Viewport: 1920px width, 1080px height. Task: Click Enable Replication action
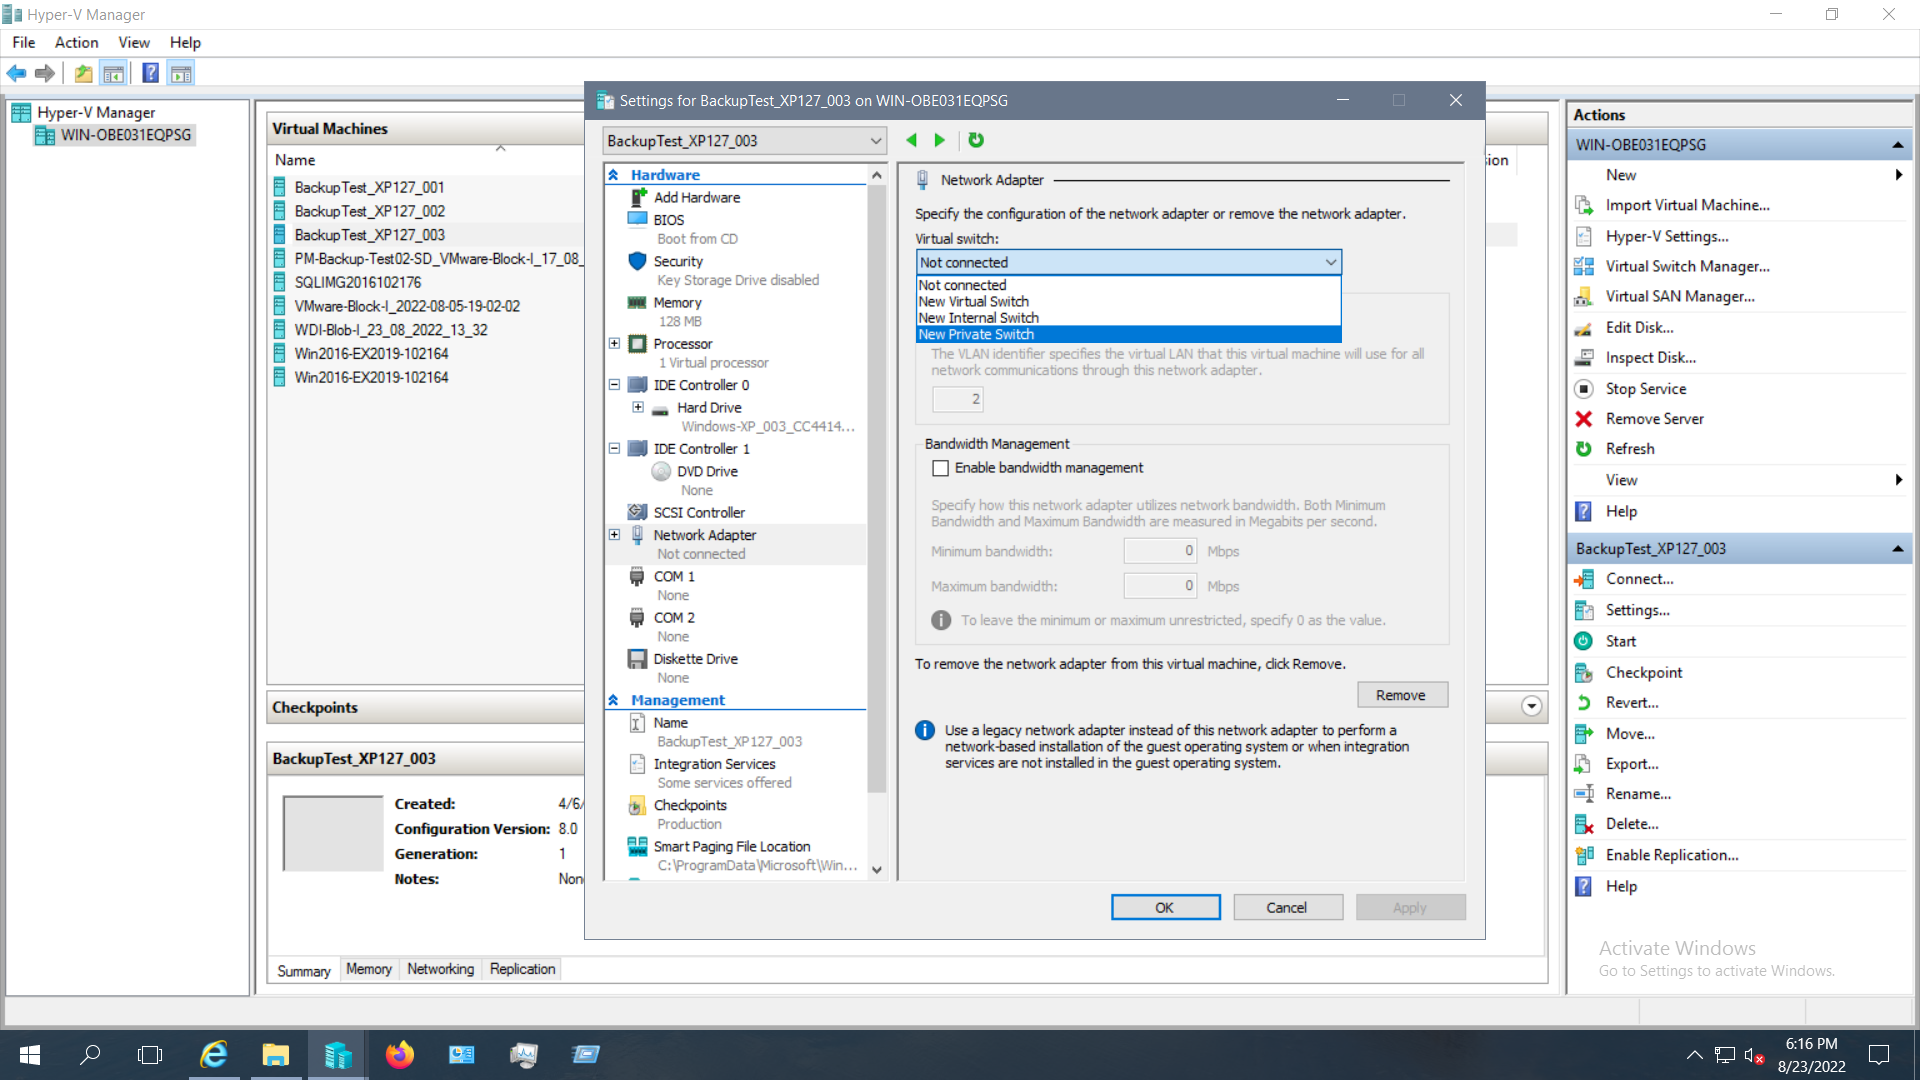1671,855
